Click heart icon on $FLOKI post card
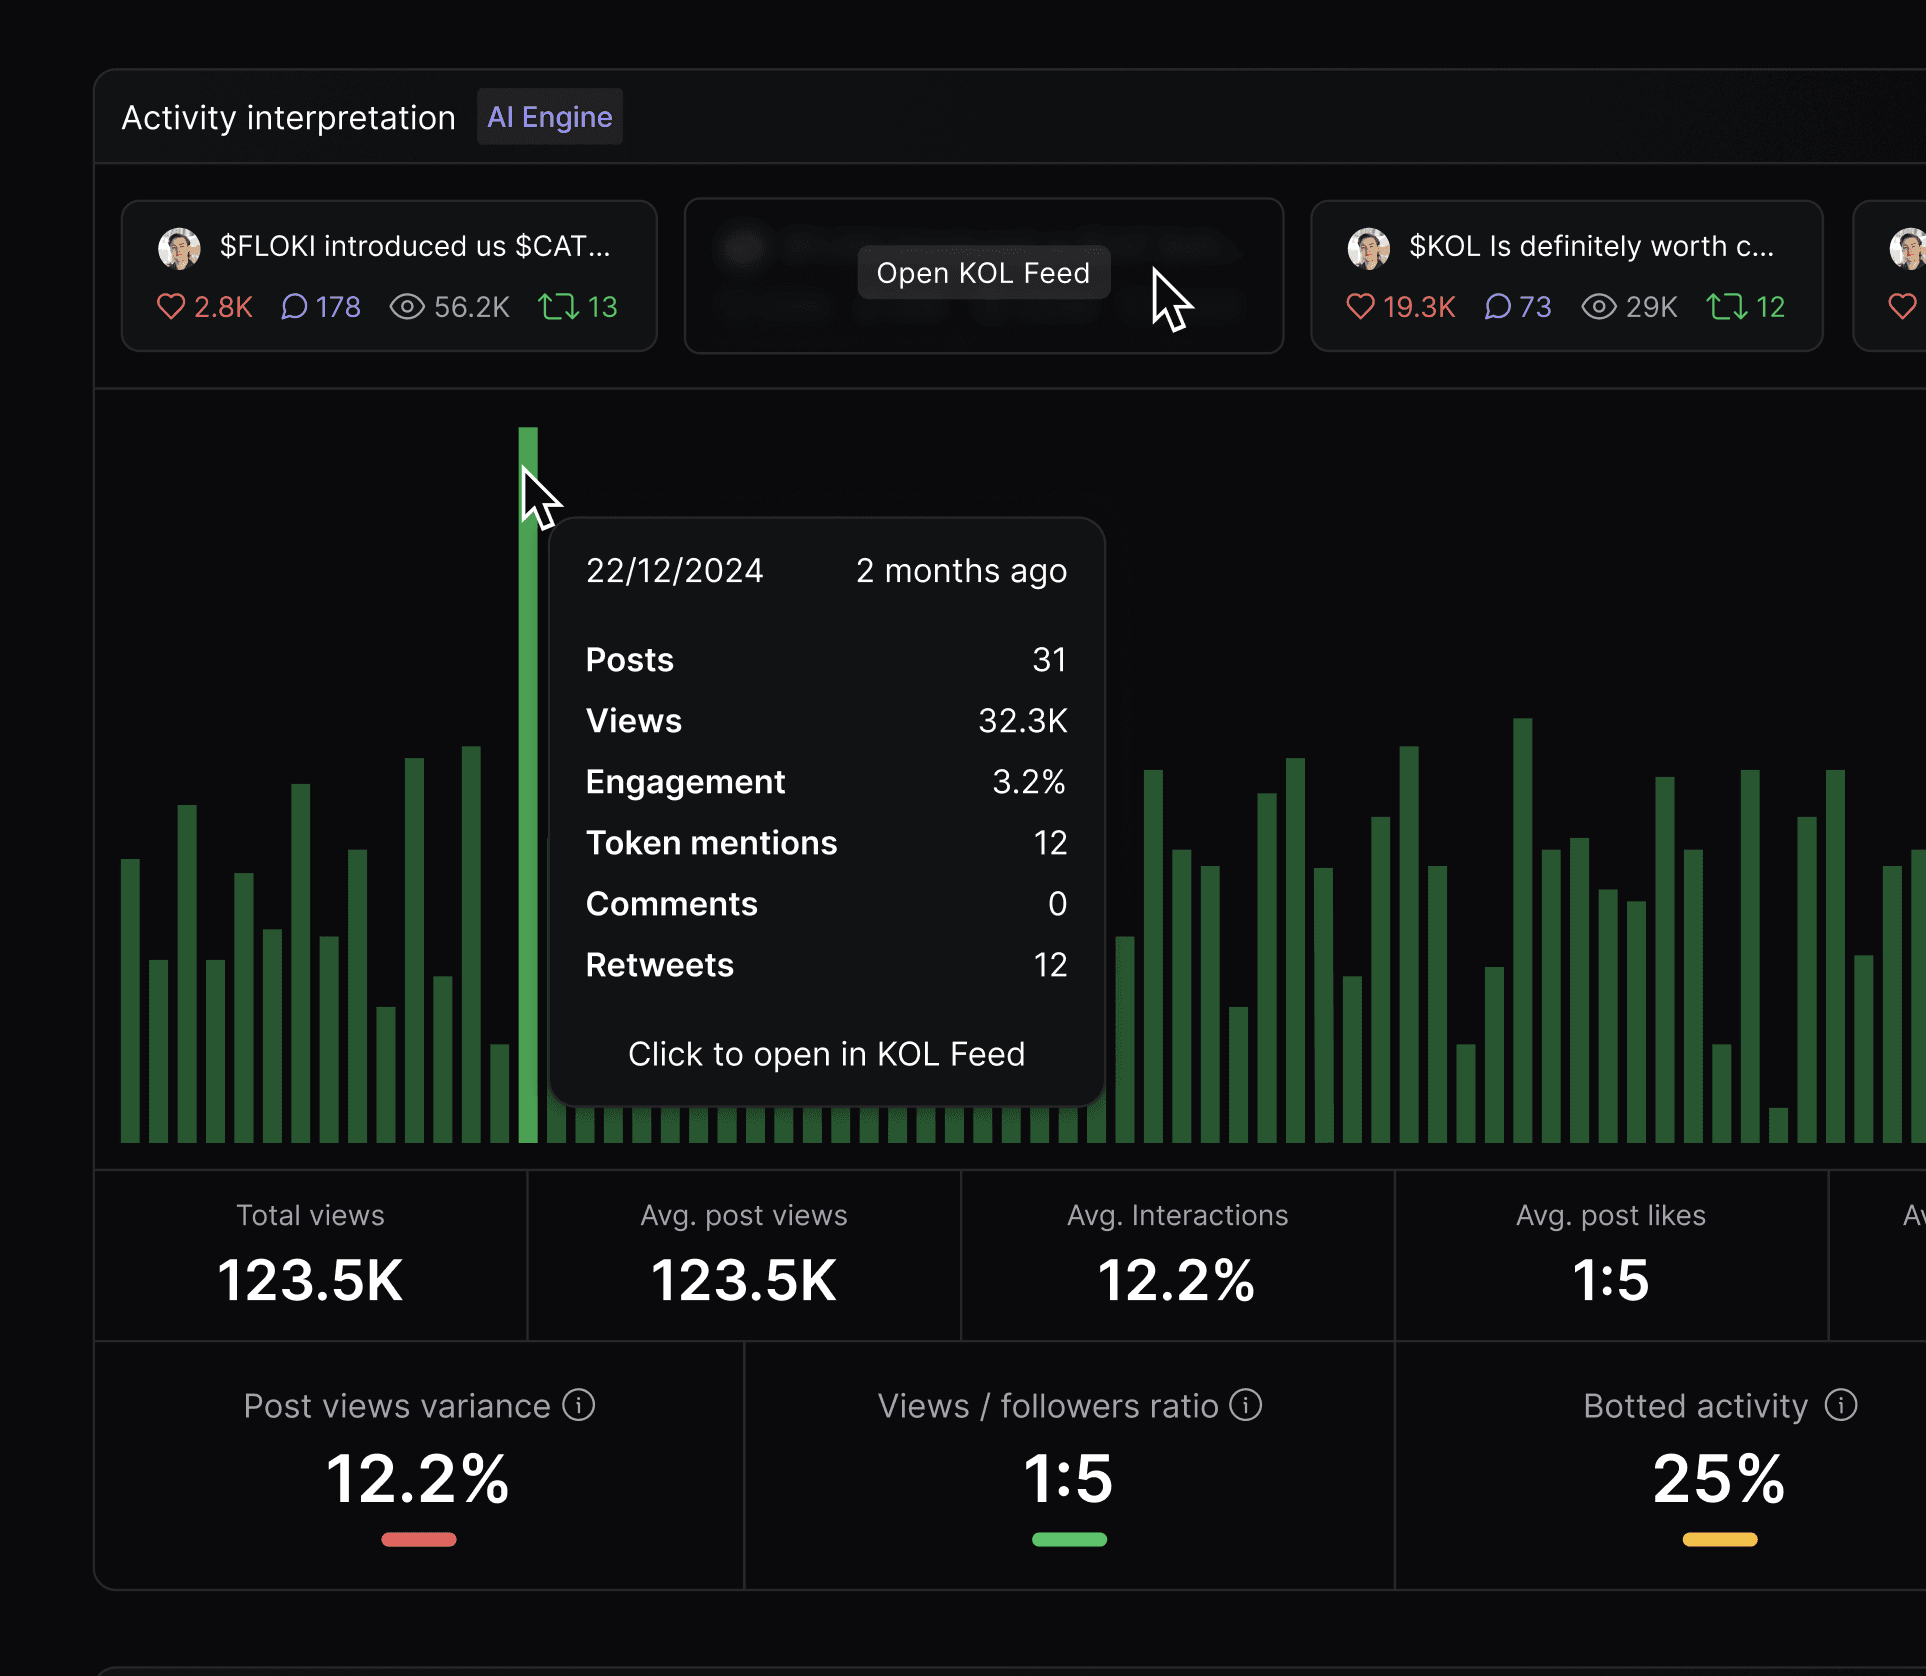This screenshot has width=1926, height=1676. point(171,306)
